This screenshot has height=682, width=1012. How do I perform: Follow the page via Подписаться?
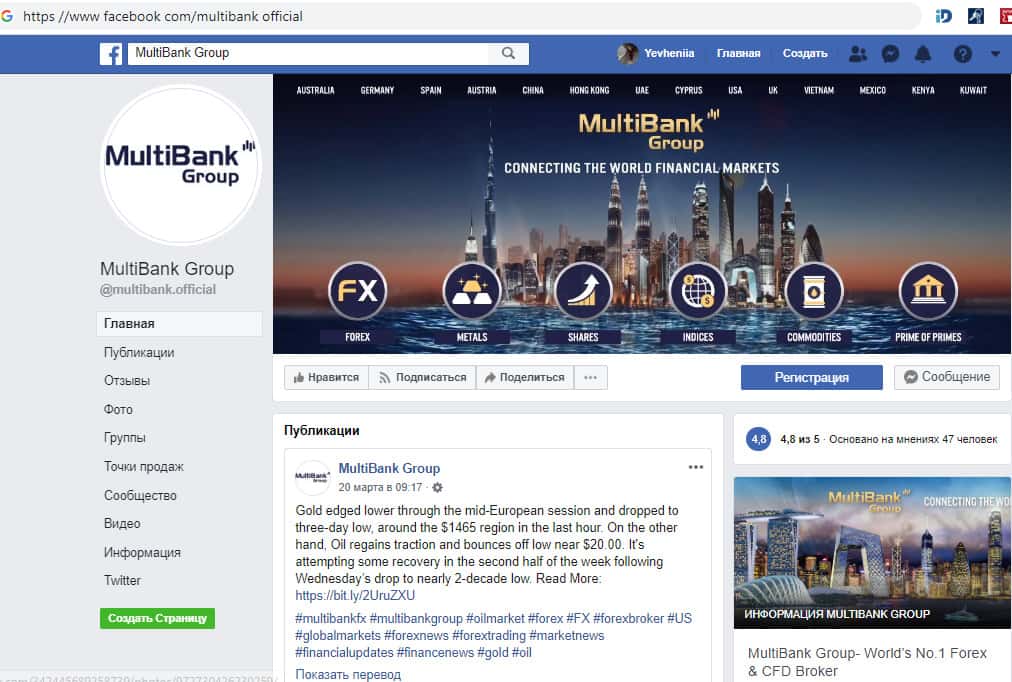[x=422, y=377]
